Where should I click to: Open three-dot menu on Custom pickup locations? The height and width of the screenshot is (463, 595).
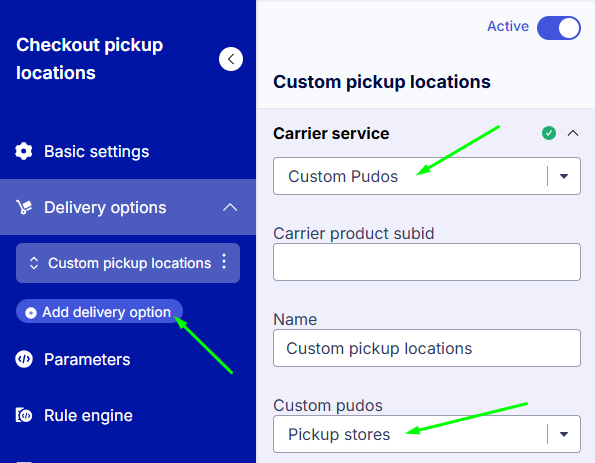coord(224,262)
